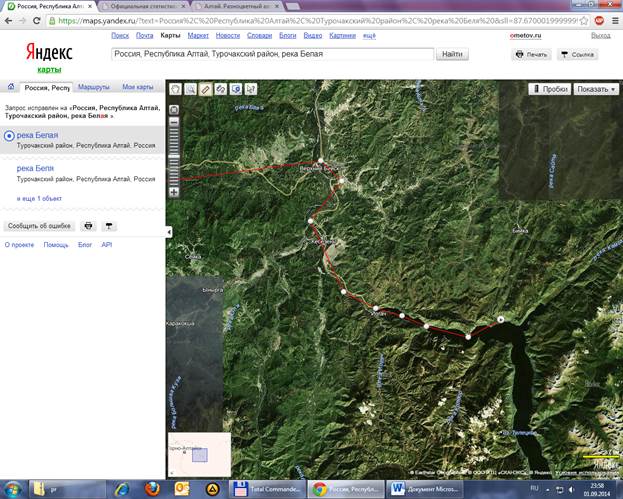
Task: Open the О проекте link
Action: coord(19,245)
